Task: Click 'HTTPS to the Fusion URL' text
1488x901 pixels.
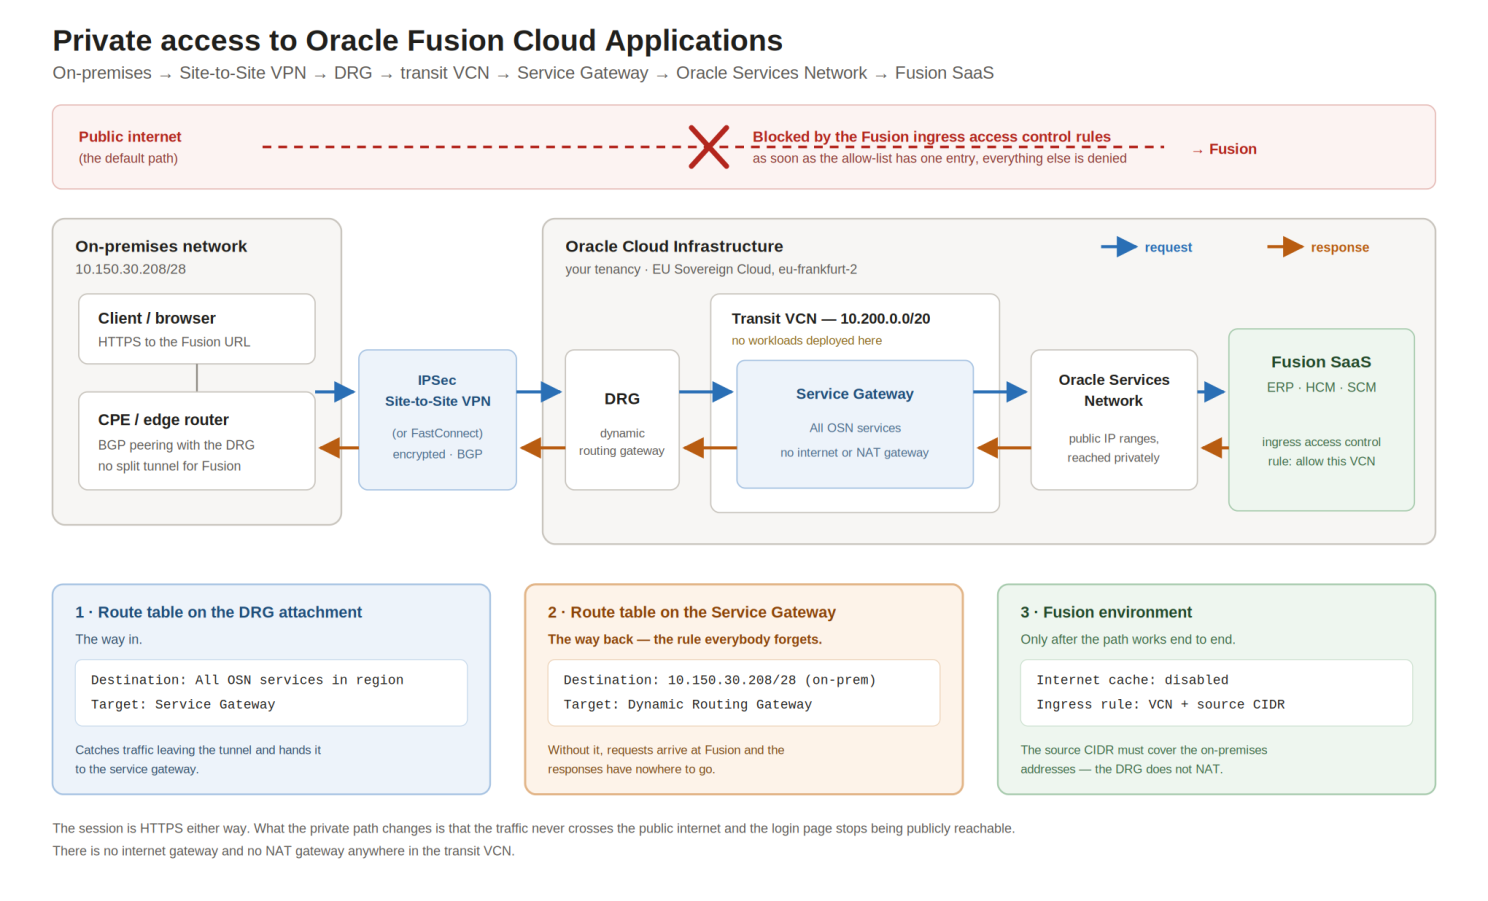Action: point(174,342)
